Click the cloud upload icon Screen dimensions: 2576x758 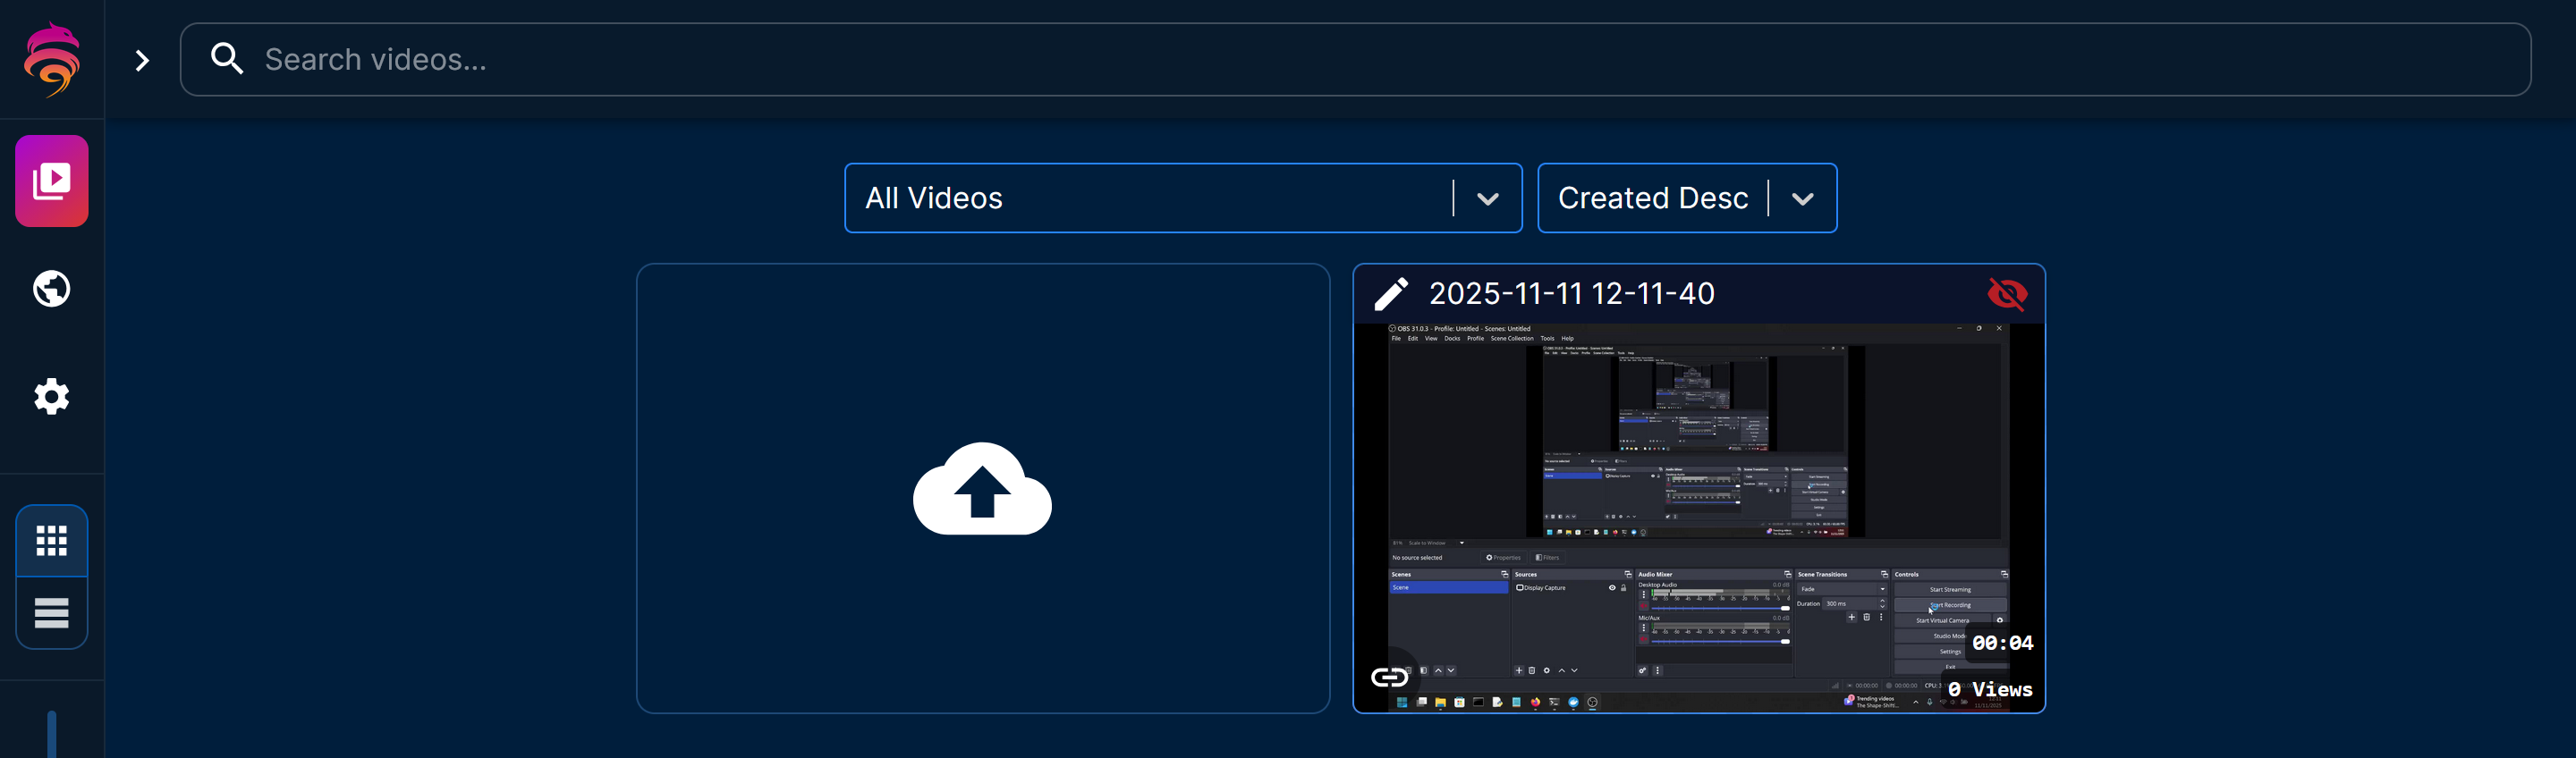click(982, 489)
